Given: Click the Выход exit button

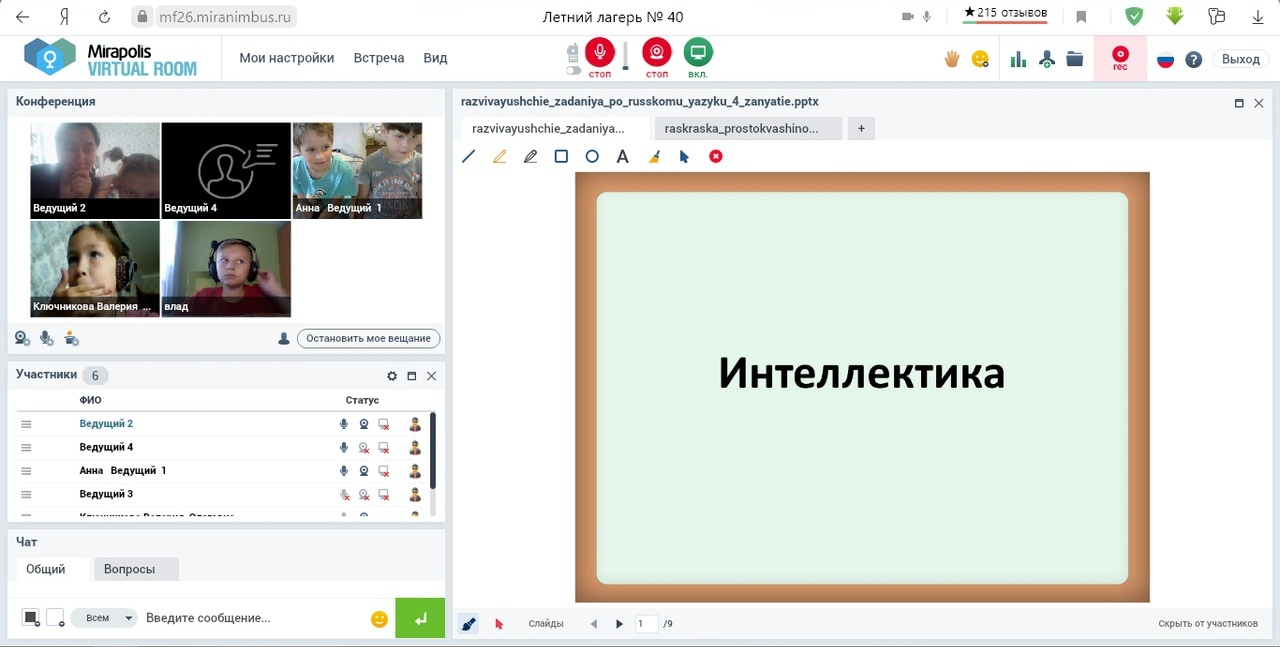Looking at the screenshot, I should point(1241,59).
